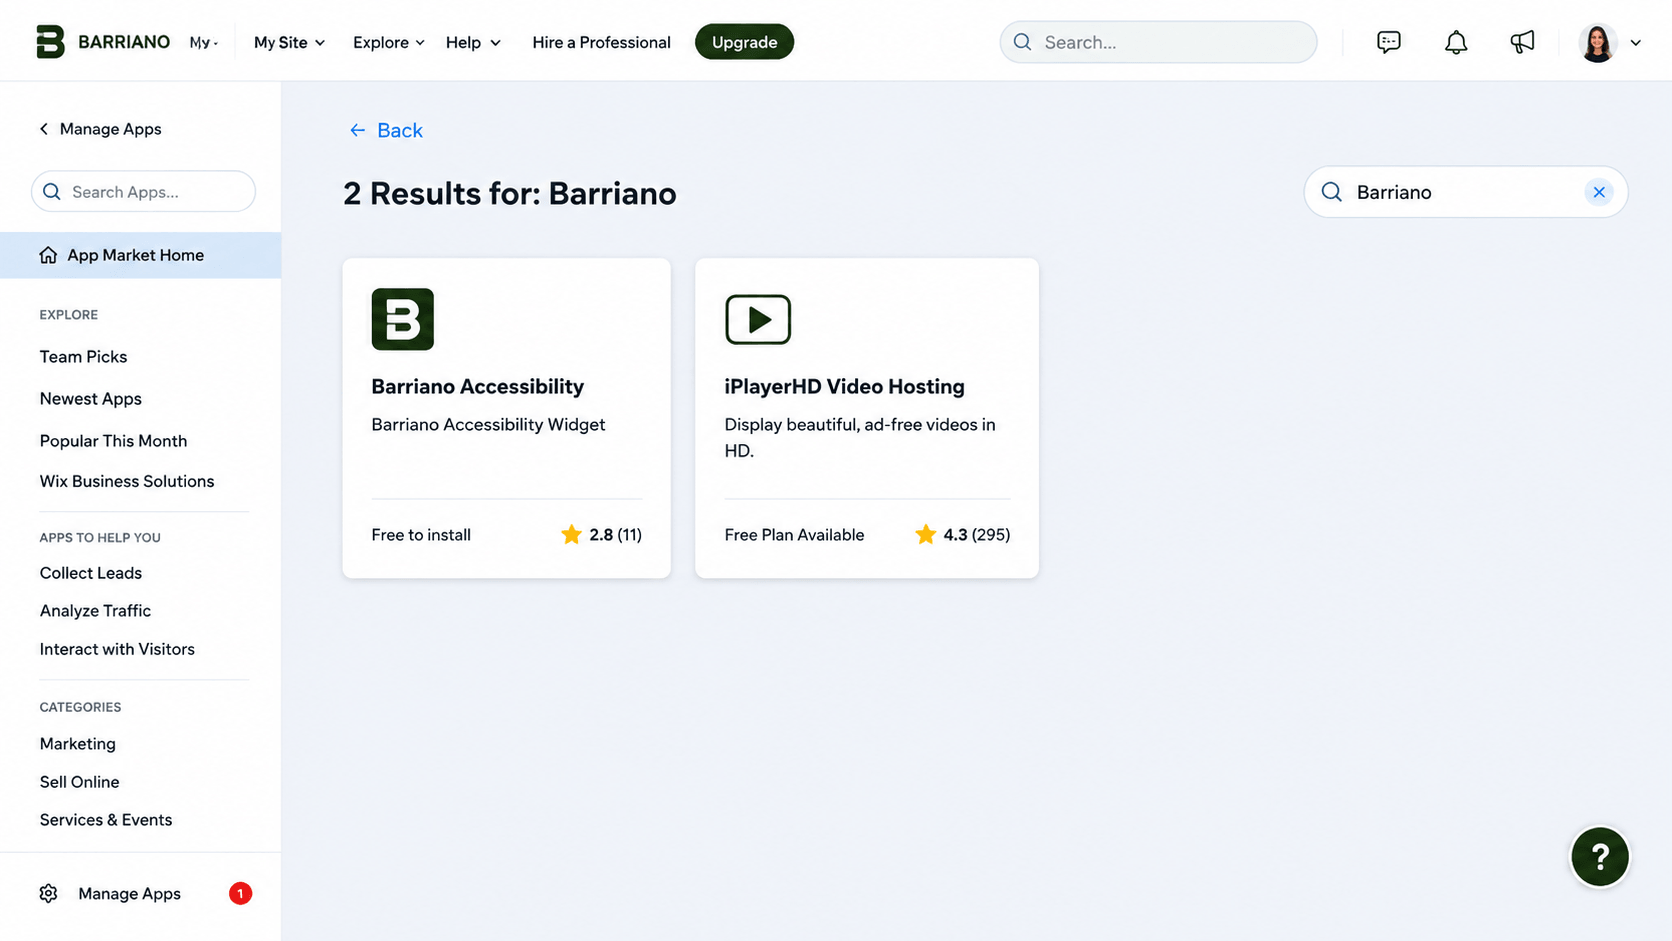Image resolution: width=1672 pixels, height=941 pixels.
Task: Focus the Search Apps input
Action: point(143,191)
